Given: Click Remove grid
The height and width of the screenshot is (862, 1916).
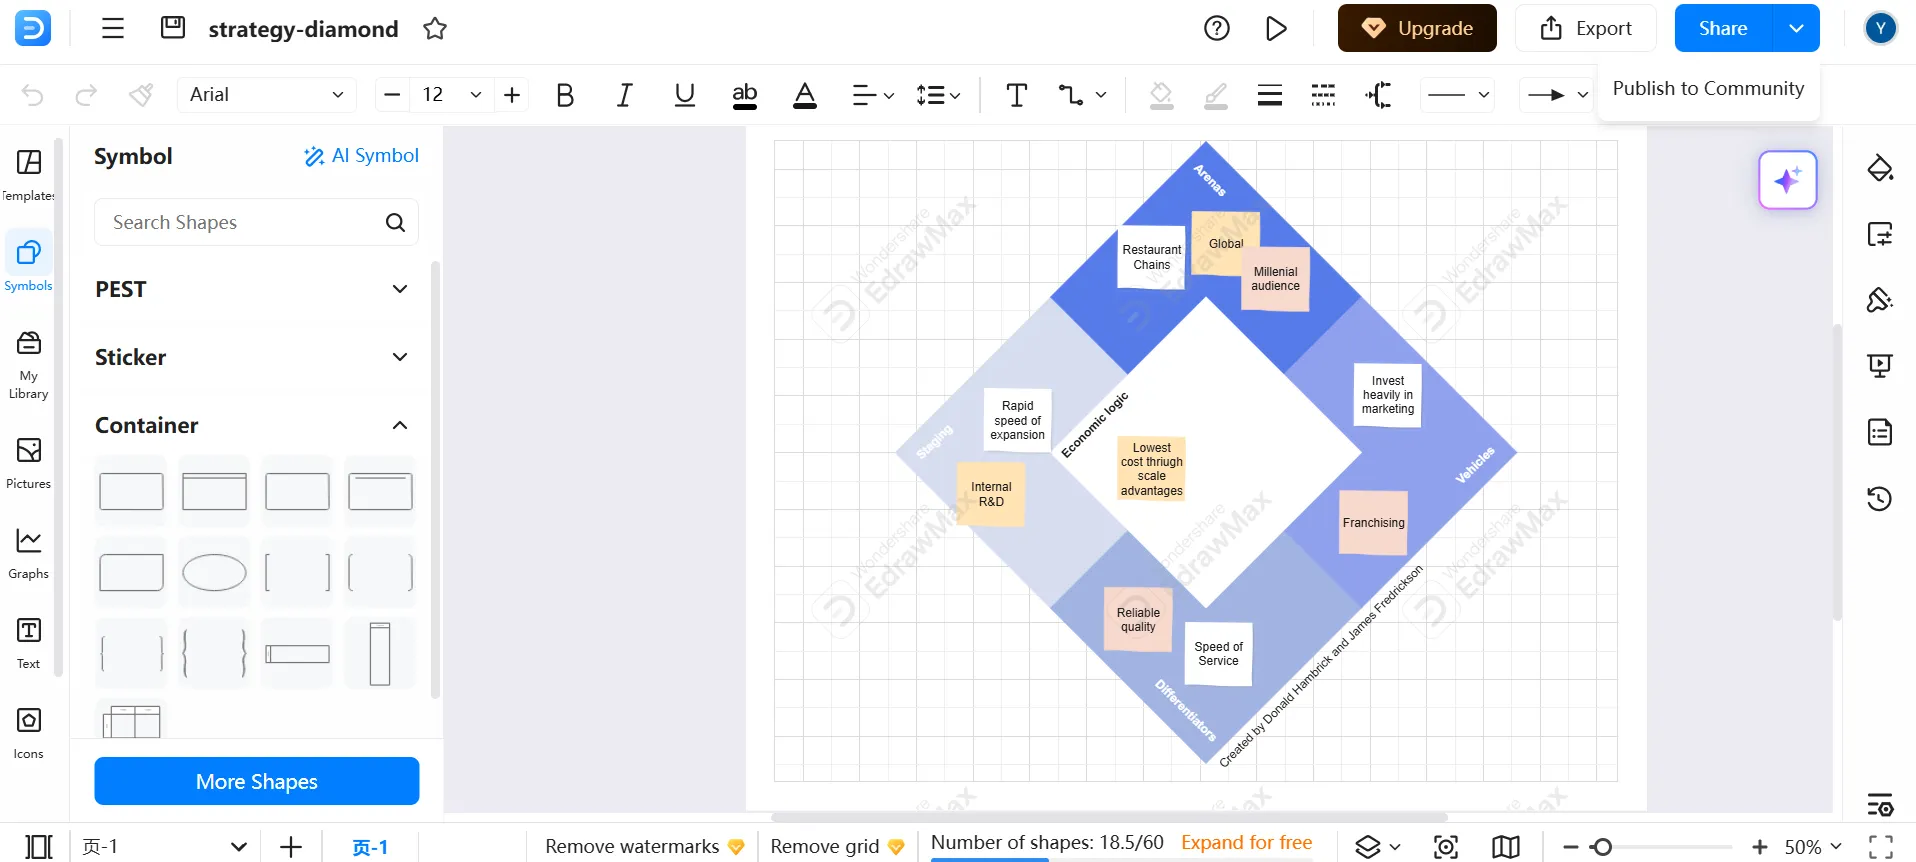Looking at the screenshot, I should 837,847.
